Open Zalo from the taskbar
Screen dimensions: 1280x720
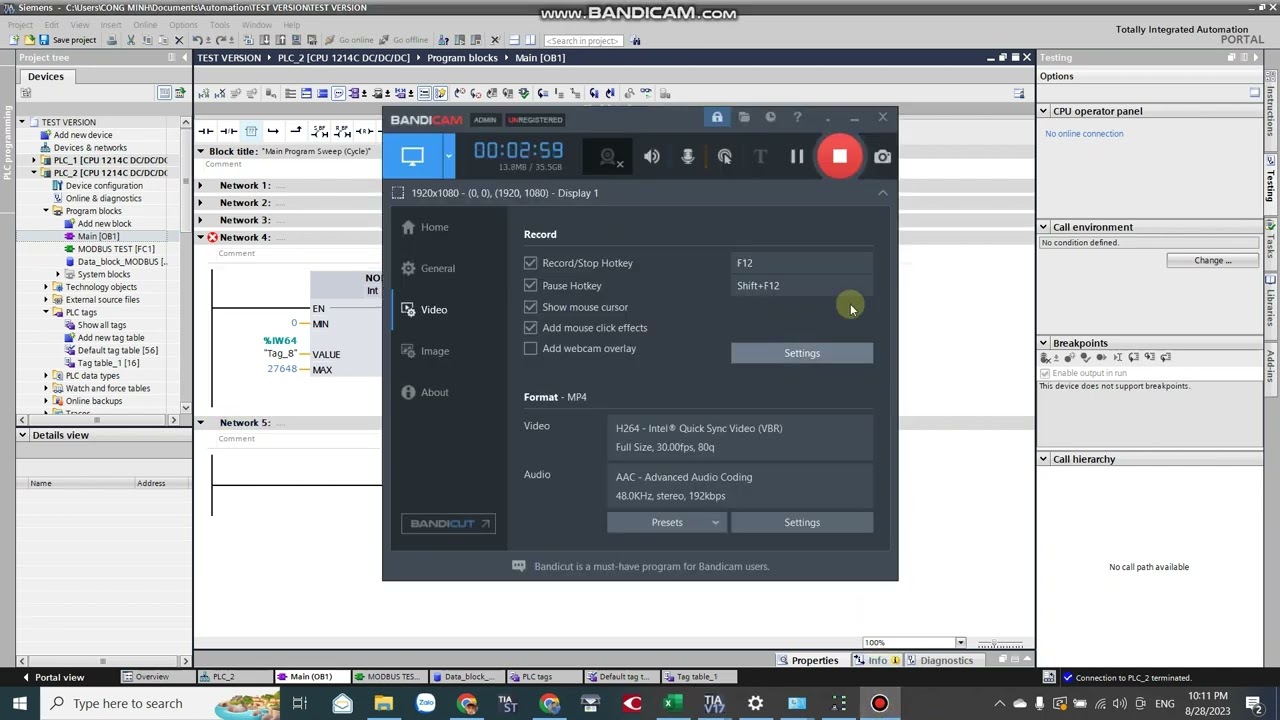click(426, 704)
